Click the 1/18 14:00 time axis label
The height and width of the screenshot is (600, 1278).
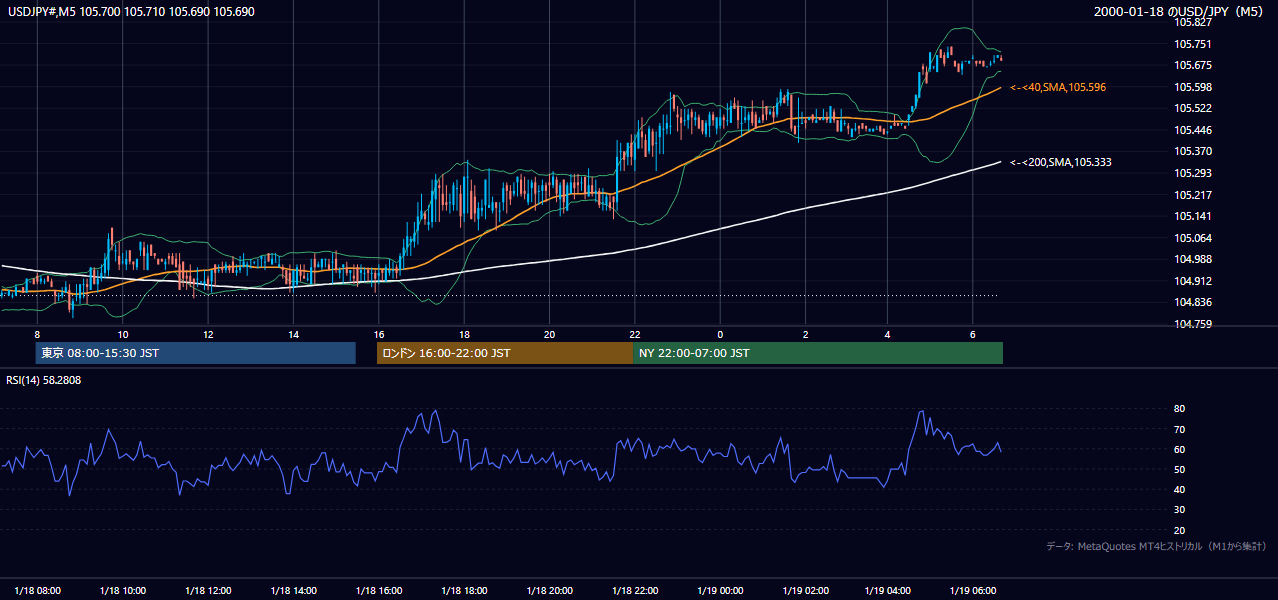point(293,591)
